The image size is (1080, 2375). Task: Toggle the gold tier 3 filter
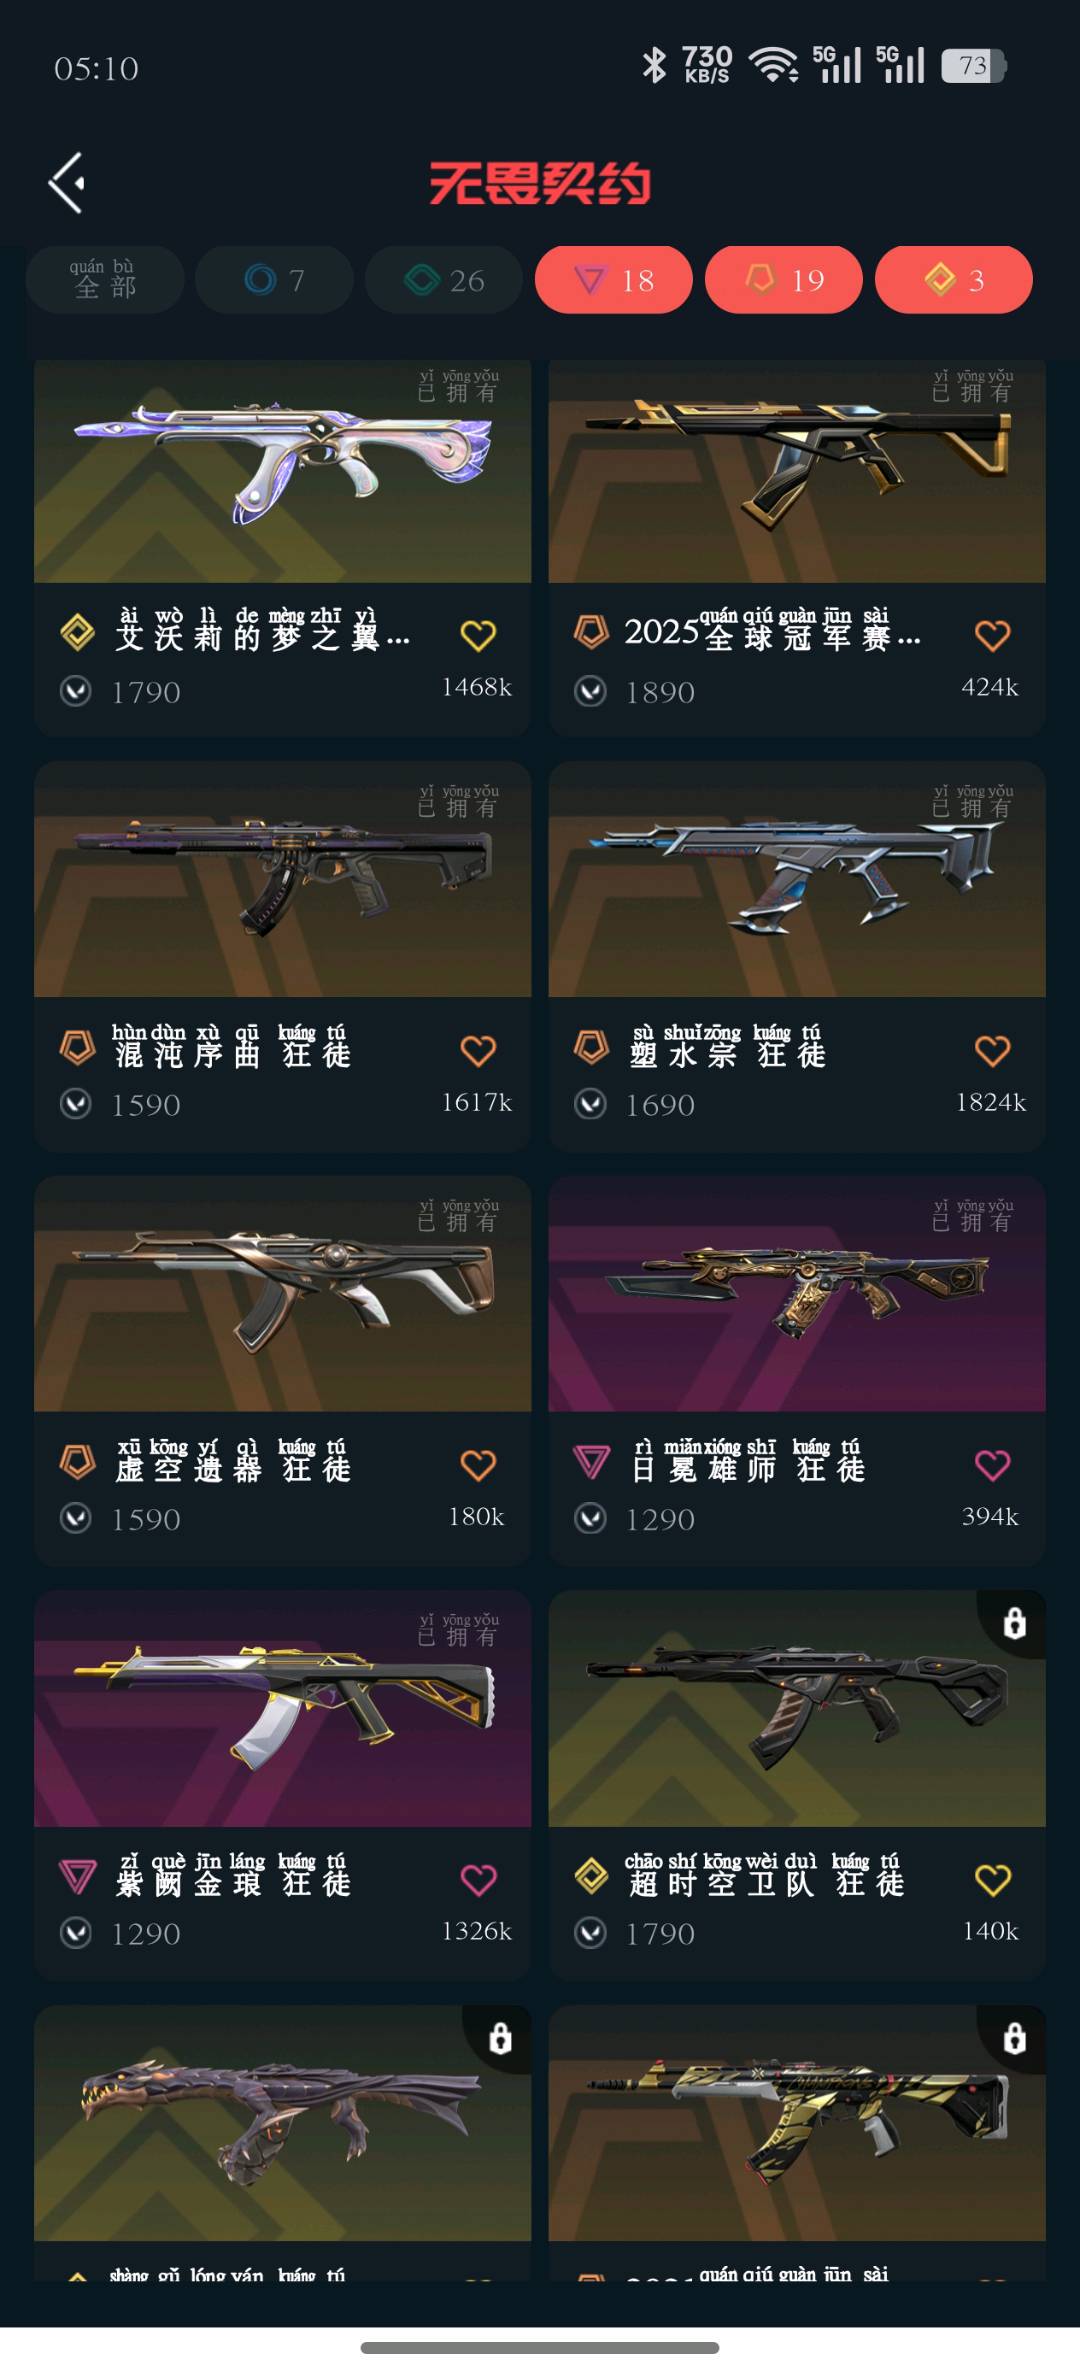coord(954,280)
